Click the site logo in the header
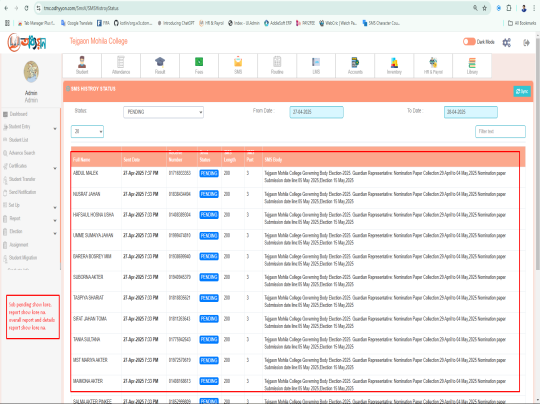The image size is (540, 404). pyautogui.click(x=27, y=42)
